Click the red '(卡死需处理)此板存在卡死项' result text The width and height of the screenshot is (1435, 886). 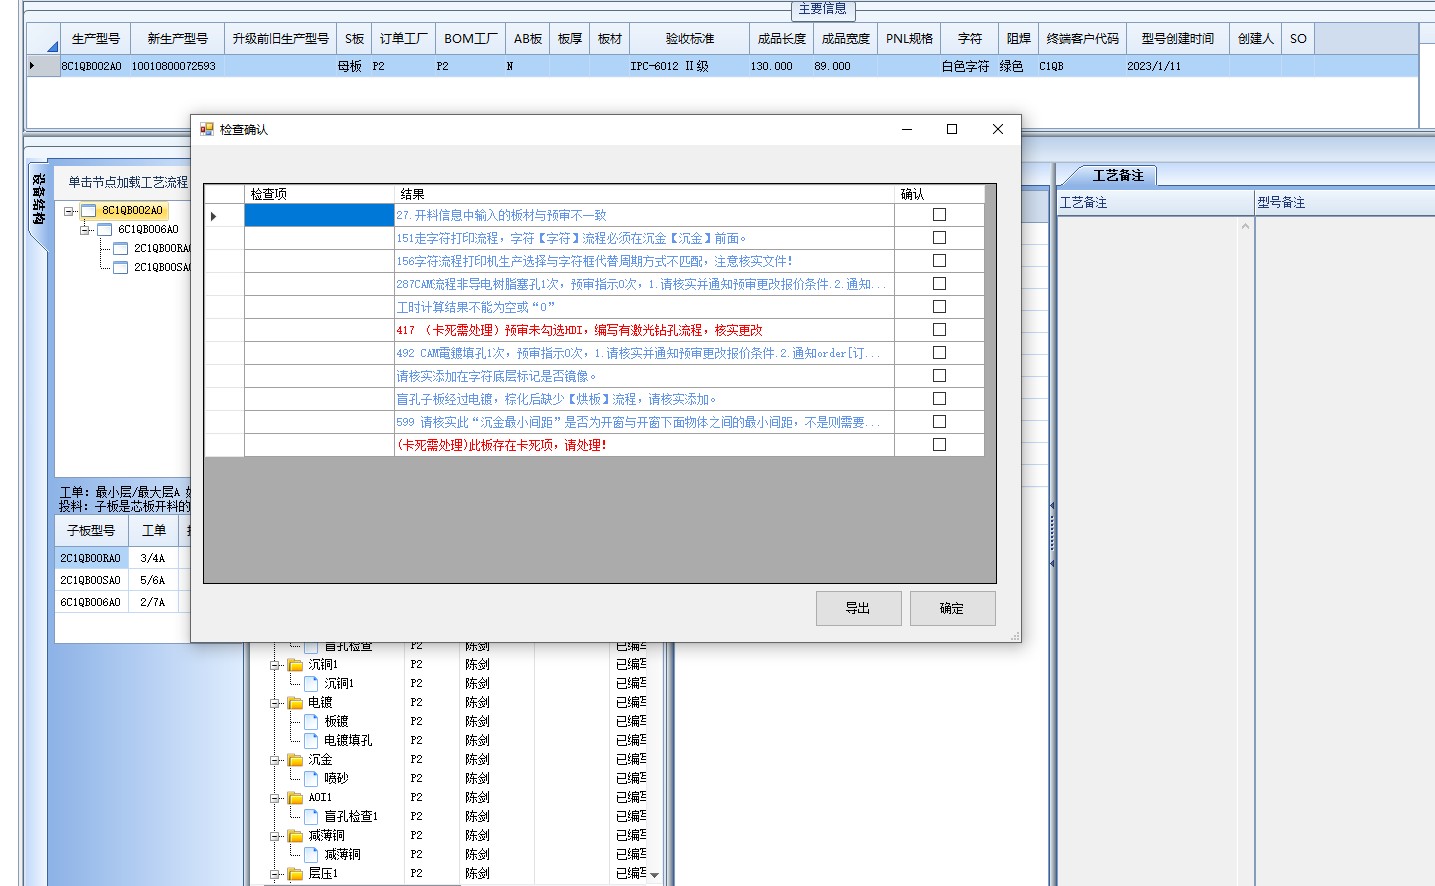click(502, 446)
